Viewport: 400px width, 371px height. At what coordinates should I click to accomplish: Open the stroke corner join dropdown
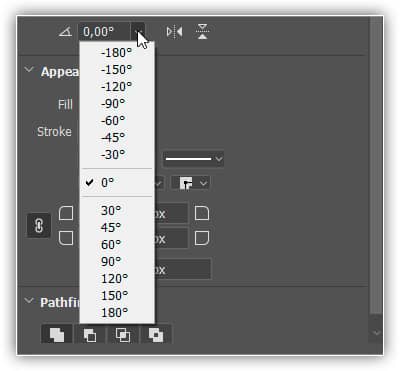(190, 183)
